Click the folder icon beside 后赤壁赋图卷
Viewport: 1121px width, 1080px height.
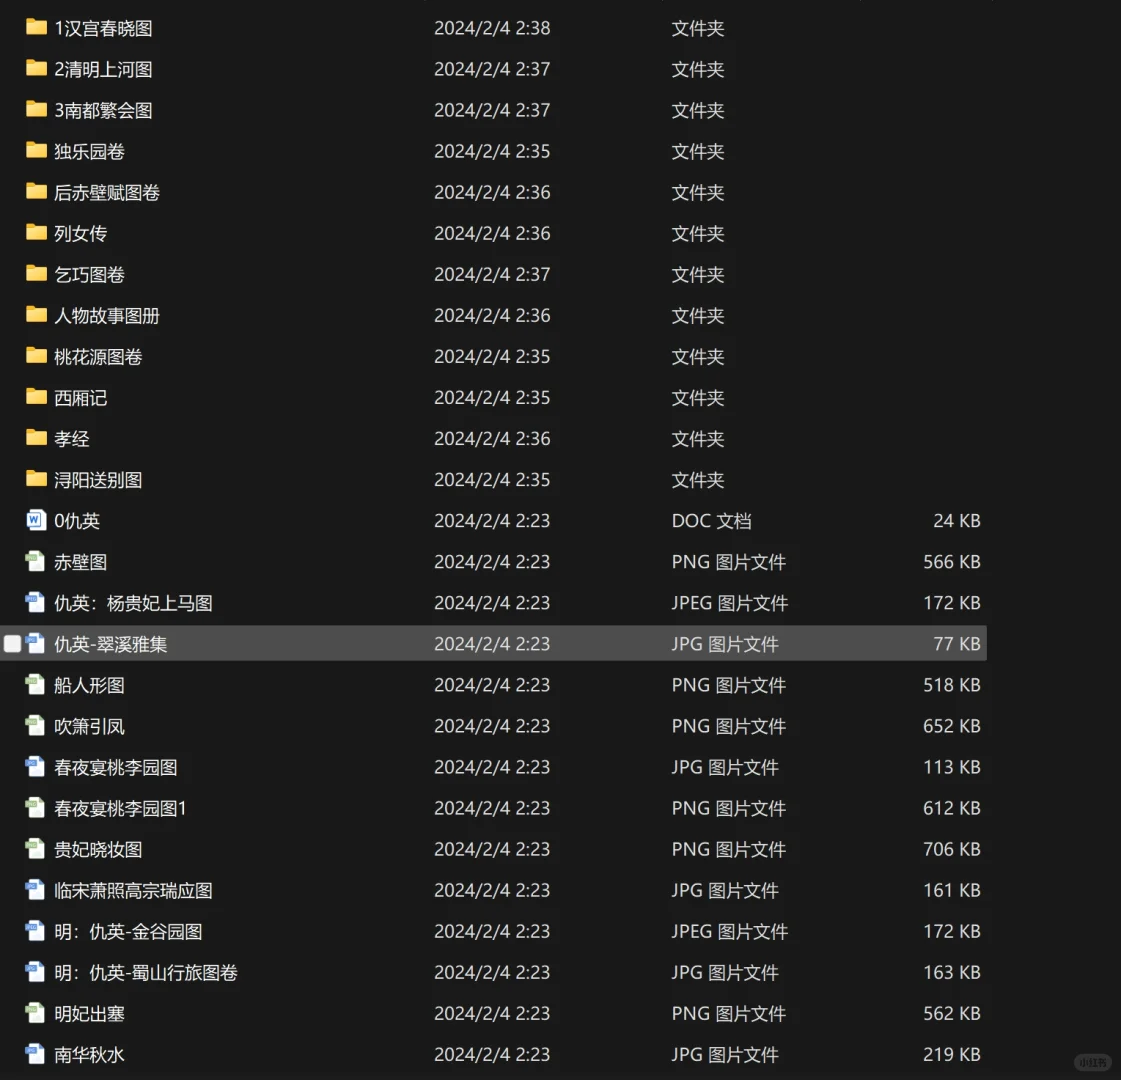[36, 192]
